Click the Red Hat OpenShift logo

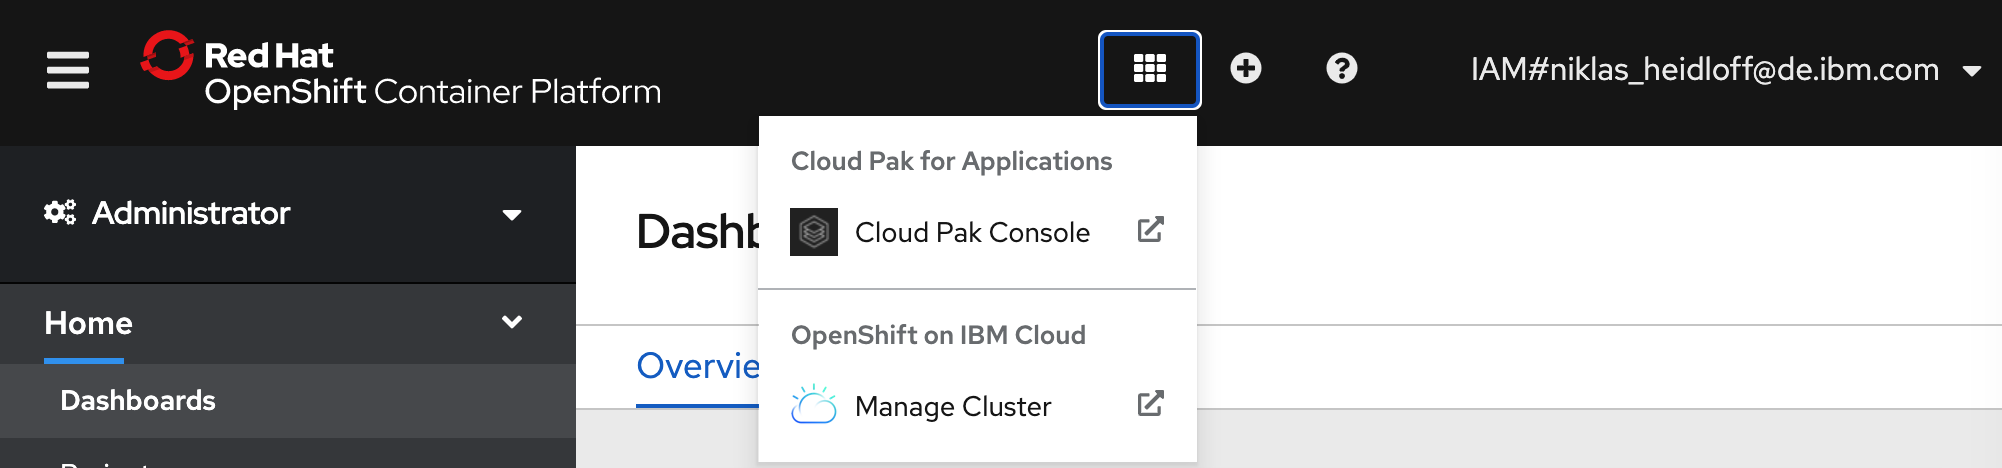click(401, 69)
